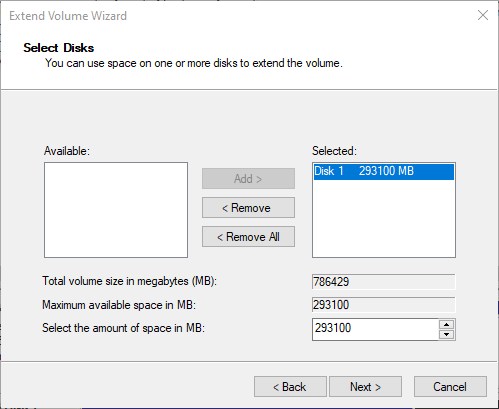Image resolution: width=499 pixels, height=409 pixels.
Task: Click the Select Disks heading
Action: coord(59,48)
